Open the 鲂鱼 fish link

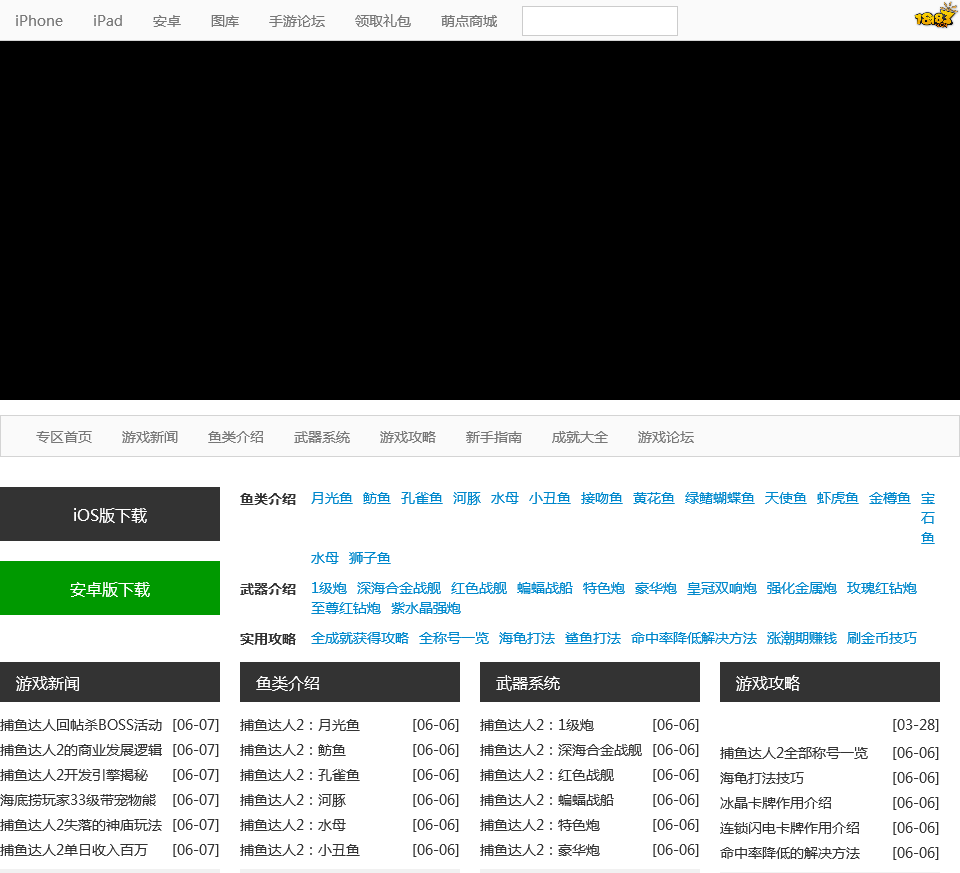coord(377,498)
